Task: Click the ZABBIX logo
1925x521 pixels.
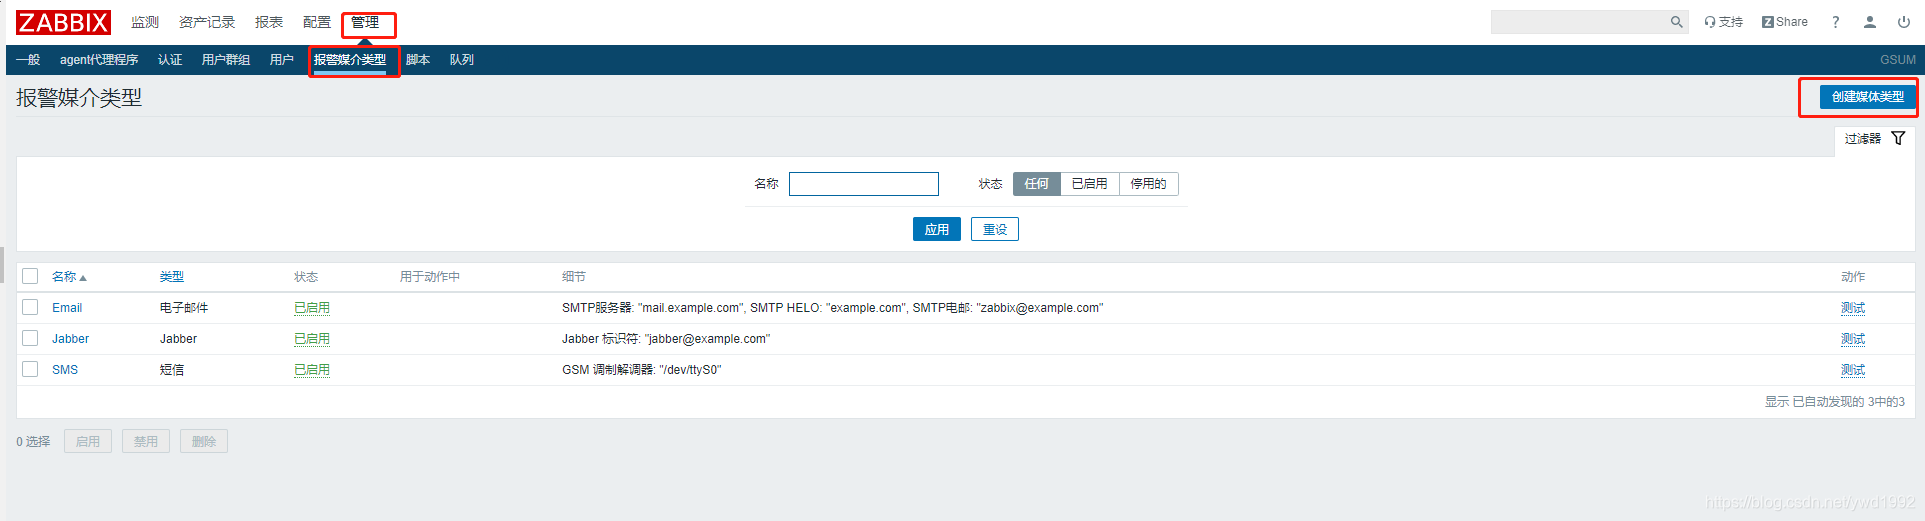Action: (63, 22)
